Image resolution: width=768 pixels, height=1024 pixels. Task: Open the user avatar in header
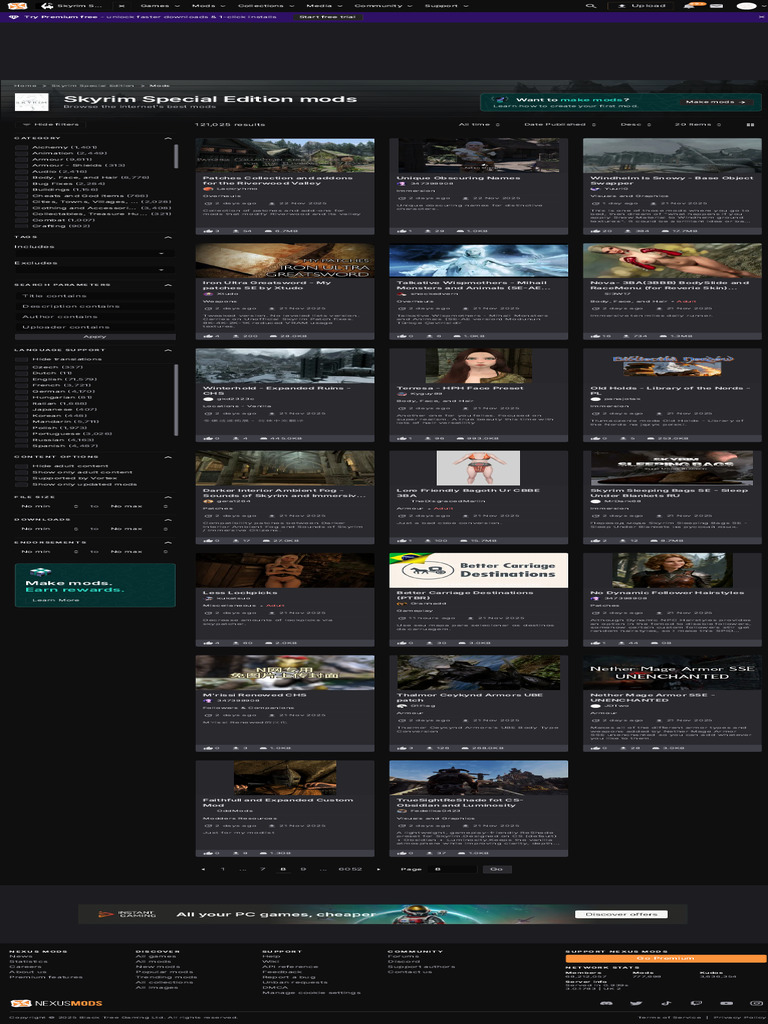click(748, 5)
